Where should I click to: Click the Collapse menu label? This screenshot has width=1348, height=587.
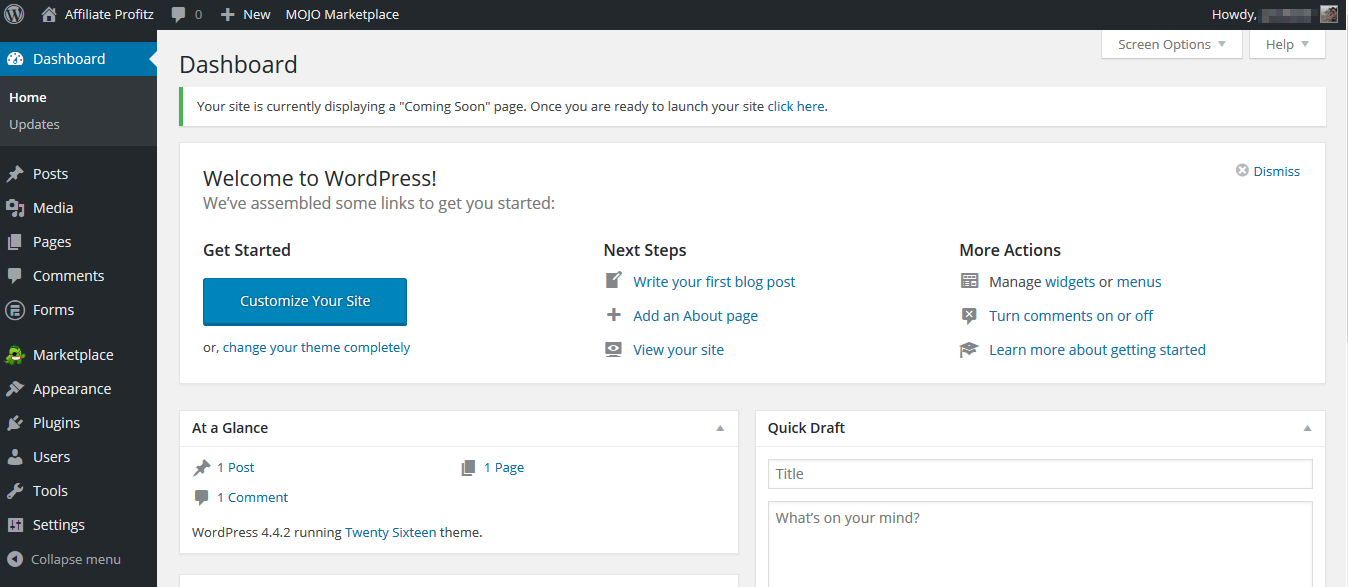76,559
